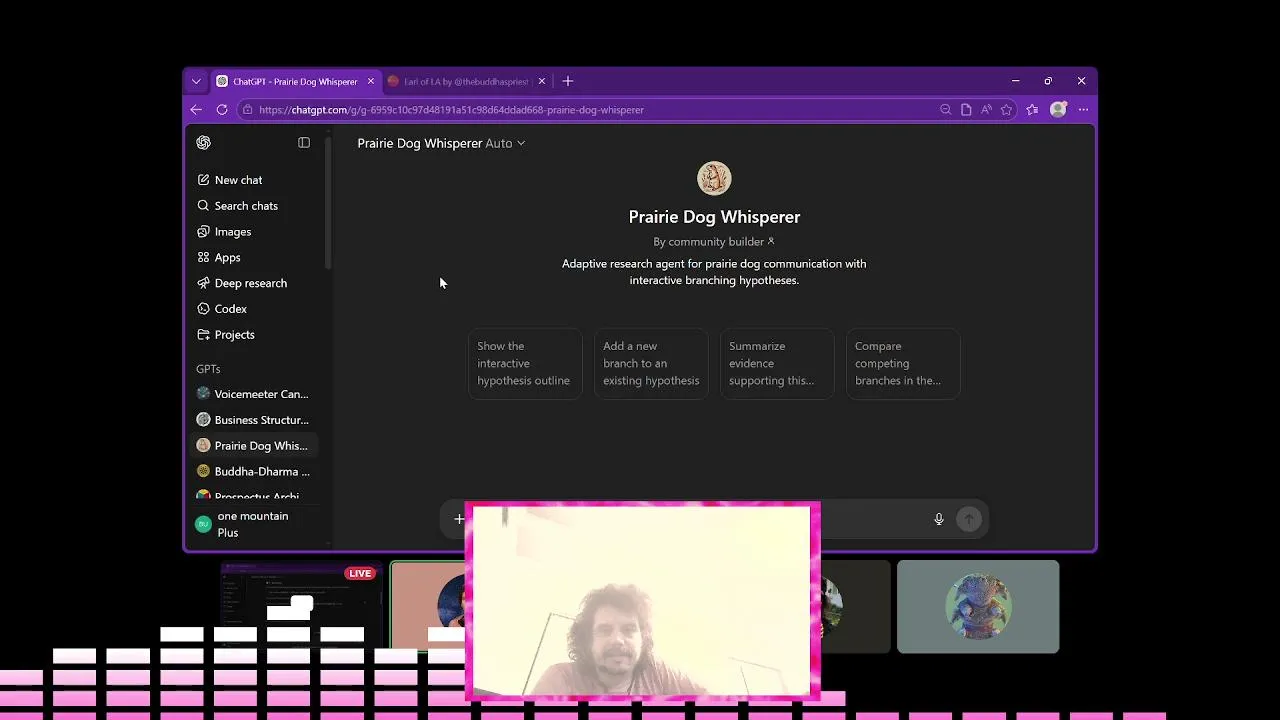Click the LIVE stream thumbnail
The height and width of the screenshot is (720, 1280).
coord(300,607)
